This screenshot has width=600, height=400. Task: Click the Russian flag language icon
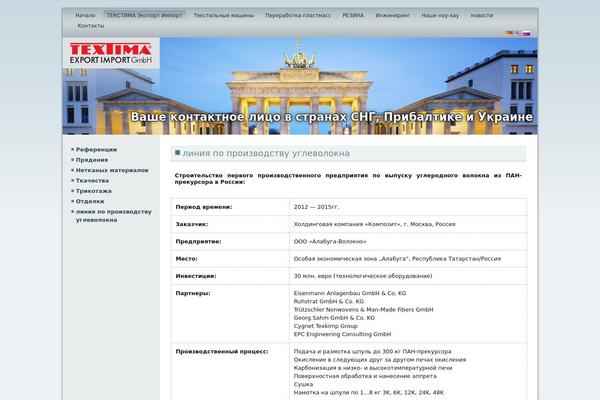click(527, 33)
